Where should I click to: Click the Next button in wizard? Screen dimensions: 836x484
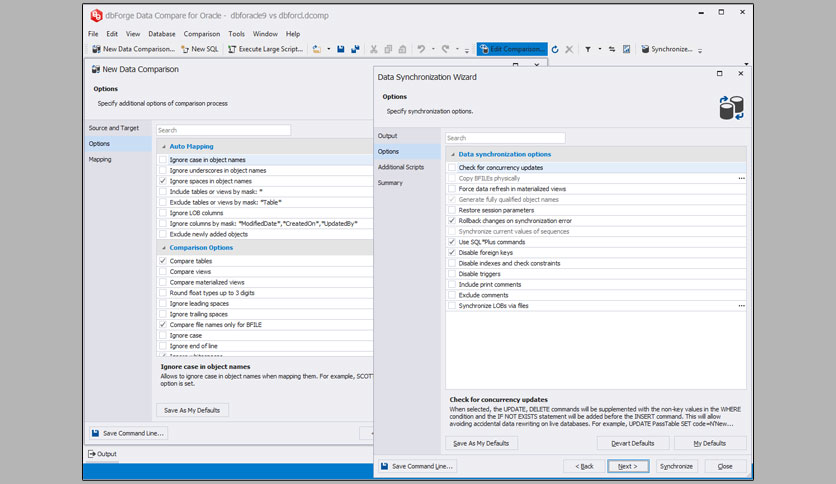[x=628, y=466]
